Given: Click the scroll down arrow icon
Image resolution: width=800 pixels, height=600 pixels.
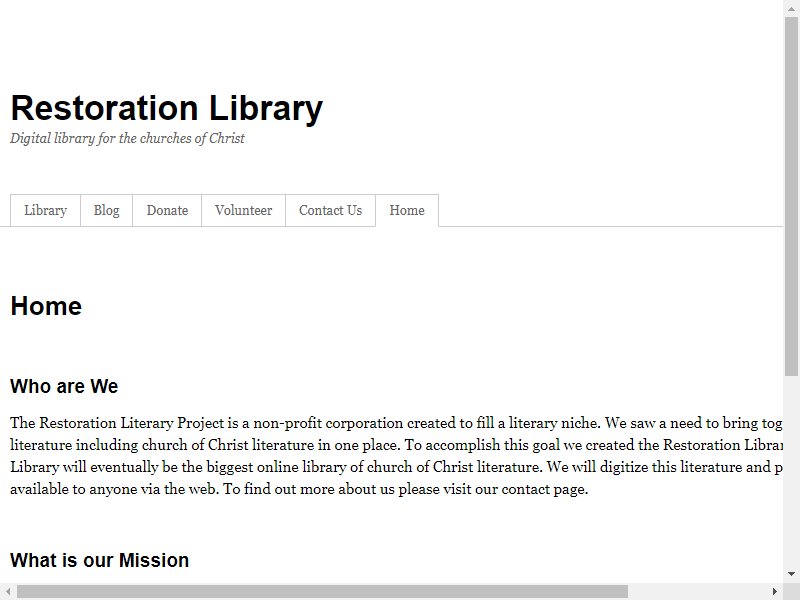Looking at the screenshot, I should pyautogui.click(x=791, y=574).
